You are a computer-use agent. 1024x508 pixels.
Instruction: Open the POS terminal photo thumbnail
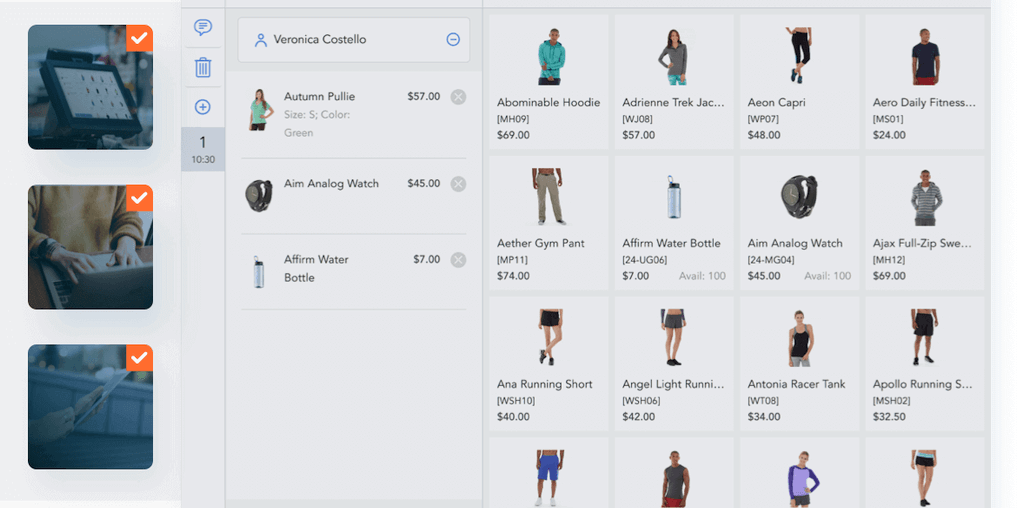[90, 87]
